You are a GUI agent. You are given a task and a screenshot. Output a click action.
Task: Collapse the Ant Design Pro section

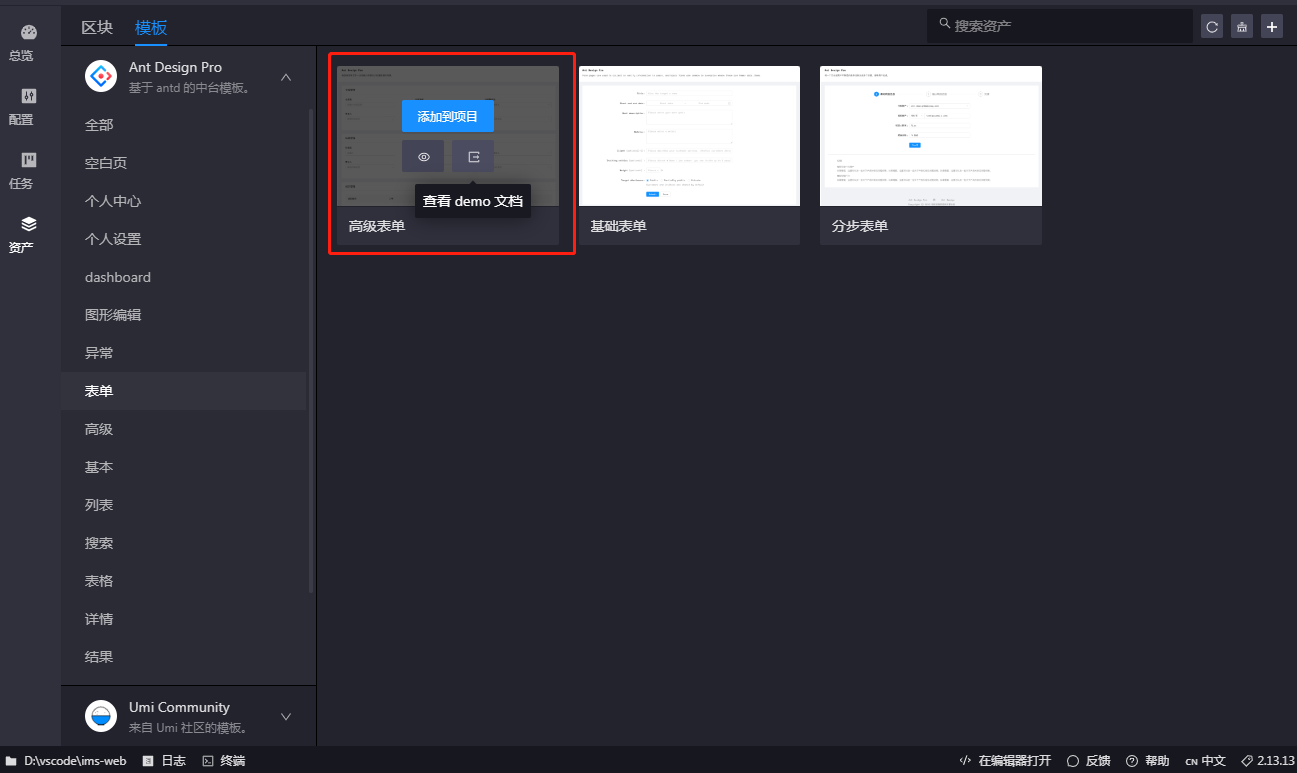point(286,77)
